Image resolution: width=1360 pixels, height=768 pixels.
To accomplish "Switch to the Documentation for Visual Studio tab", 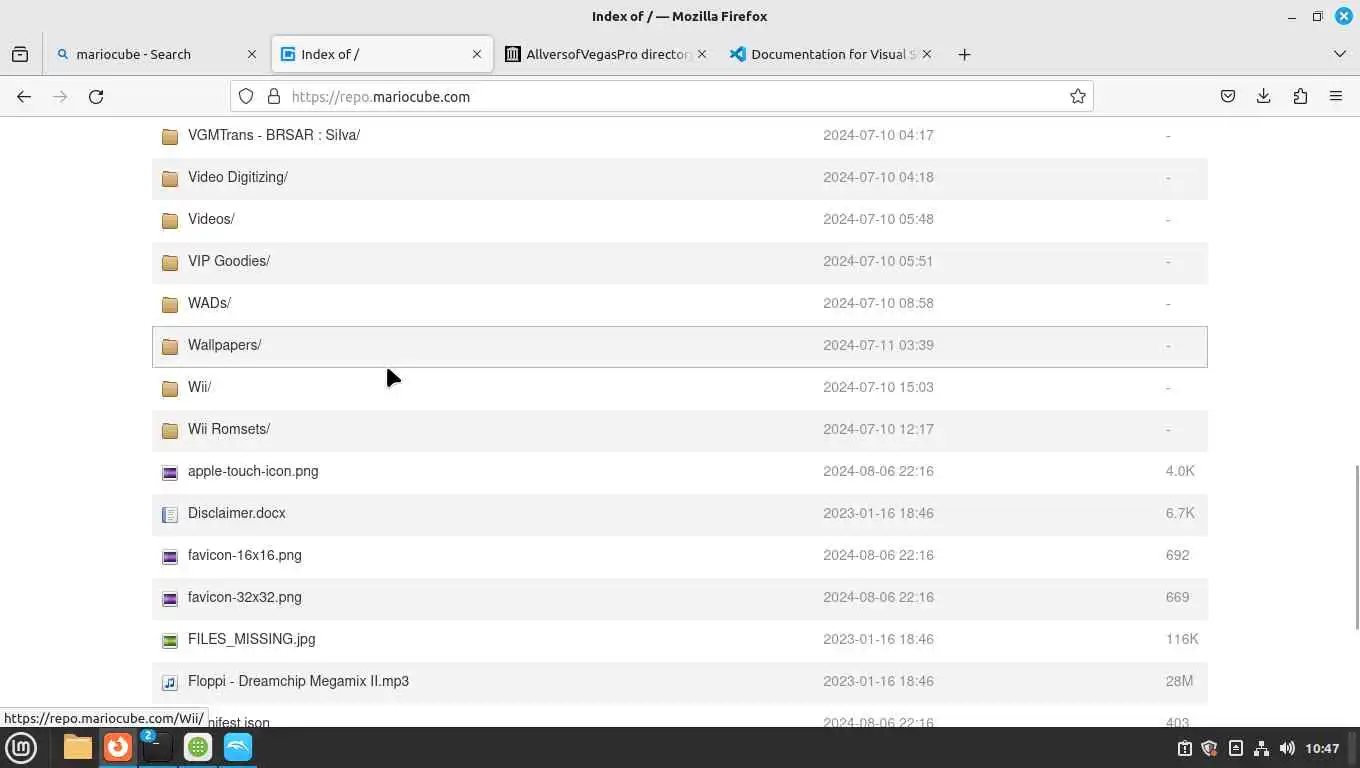I will pos(832,54).
